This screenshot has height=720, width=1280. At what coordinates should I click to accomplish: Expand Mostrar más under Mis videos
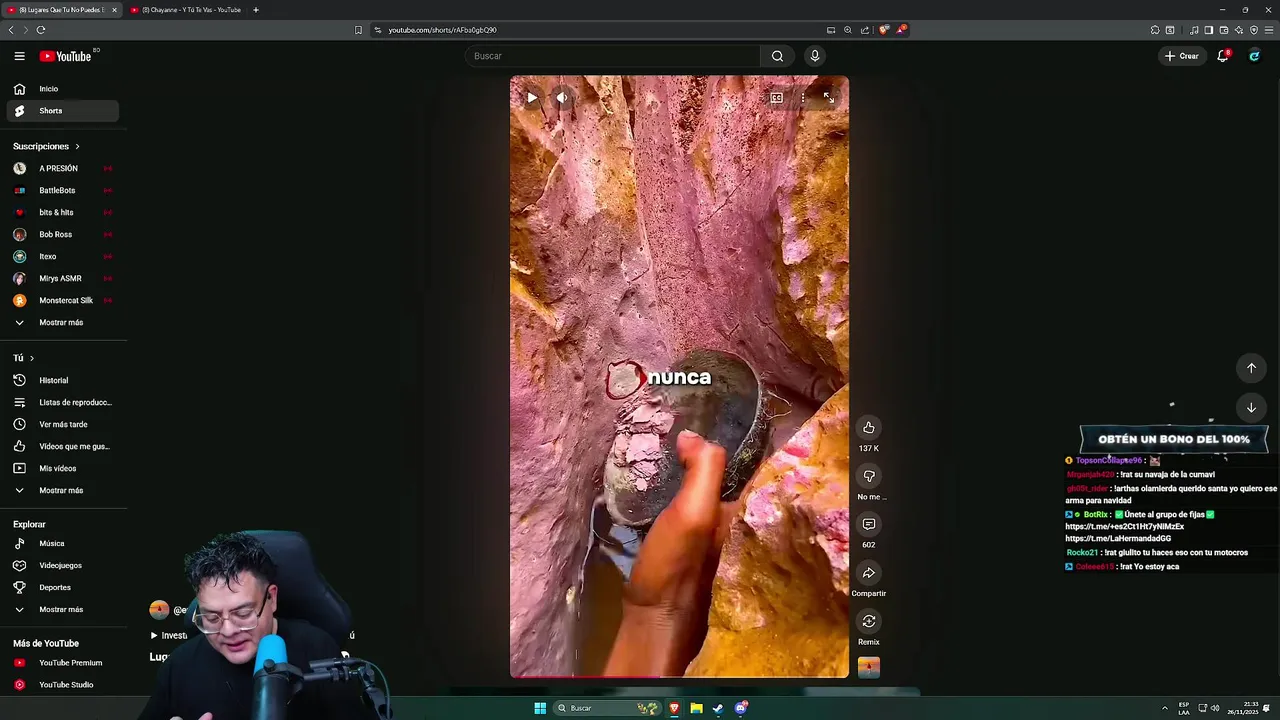60,491
